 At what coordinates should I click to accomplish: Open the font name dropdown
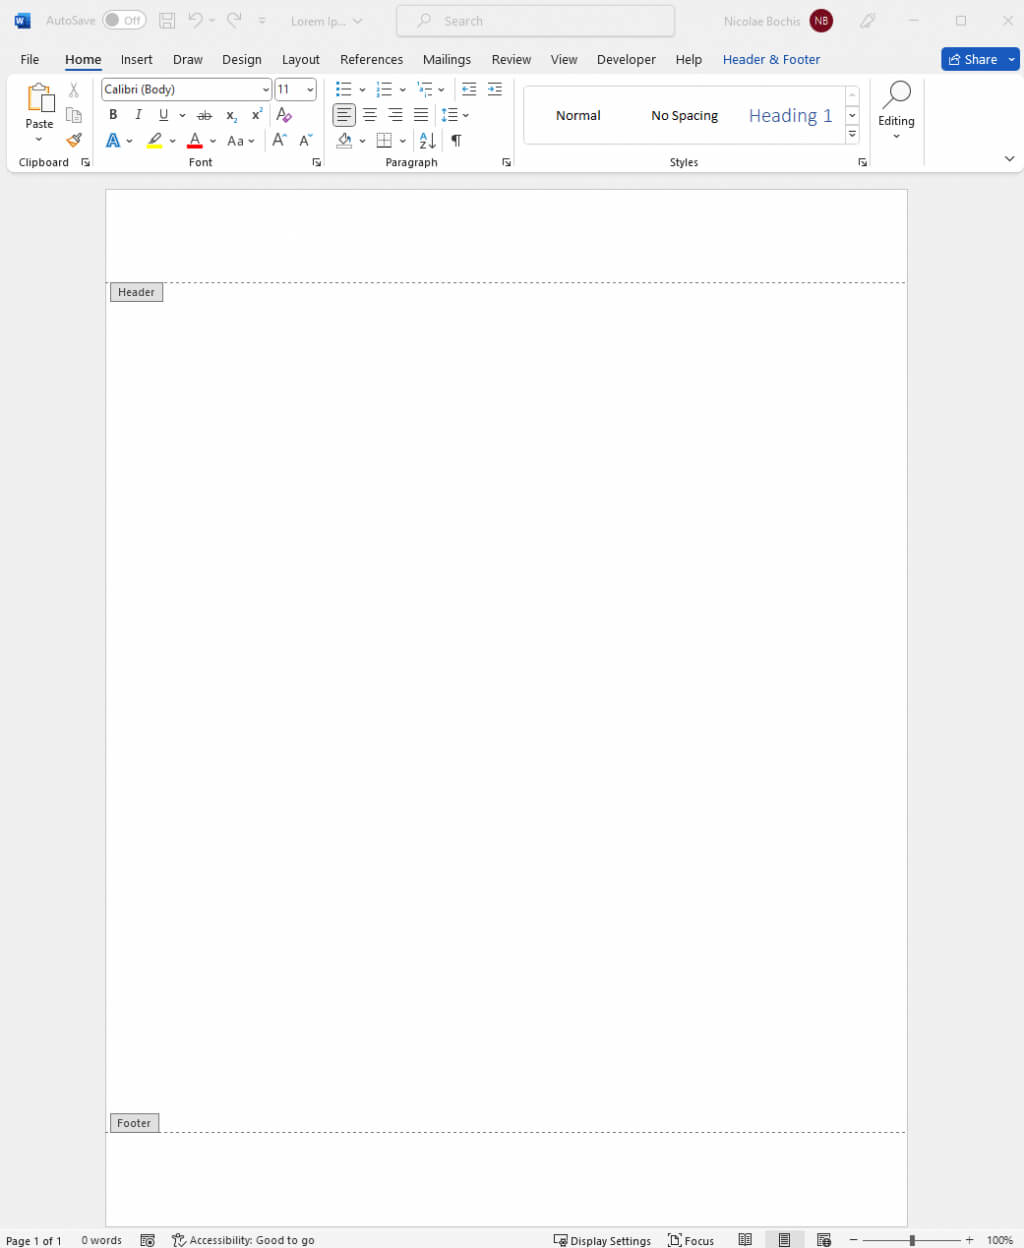265,89
